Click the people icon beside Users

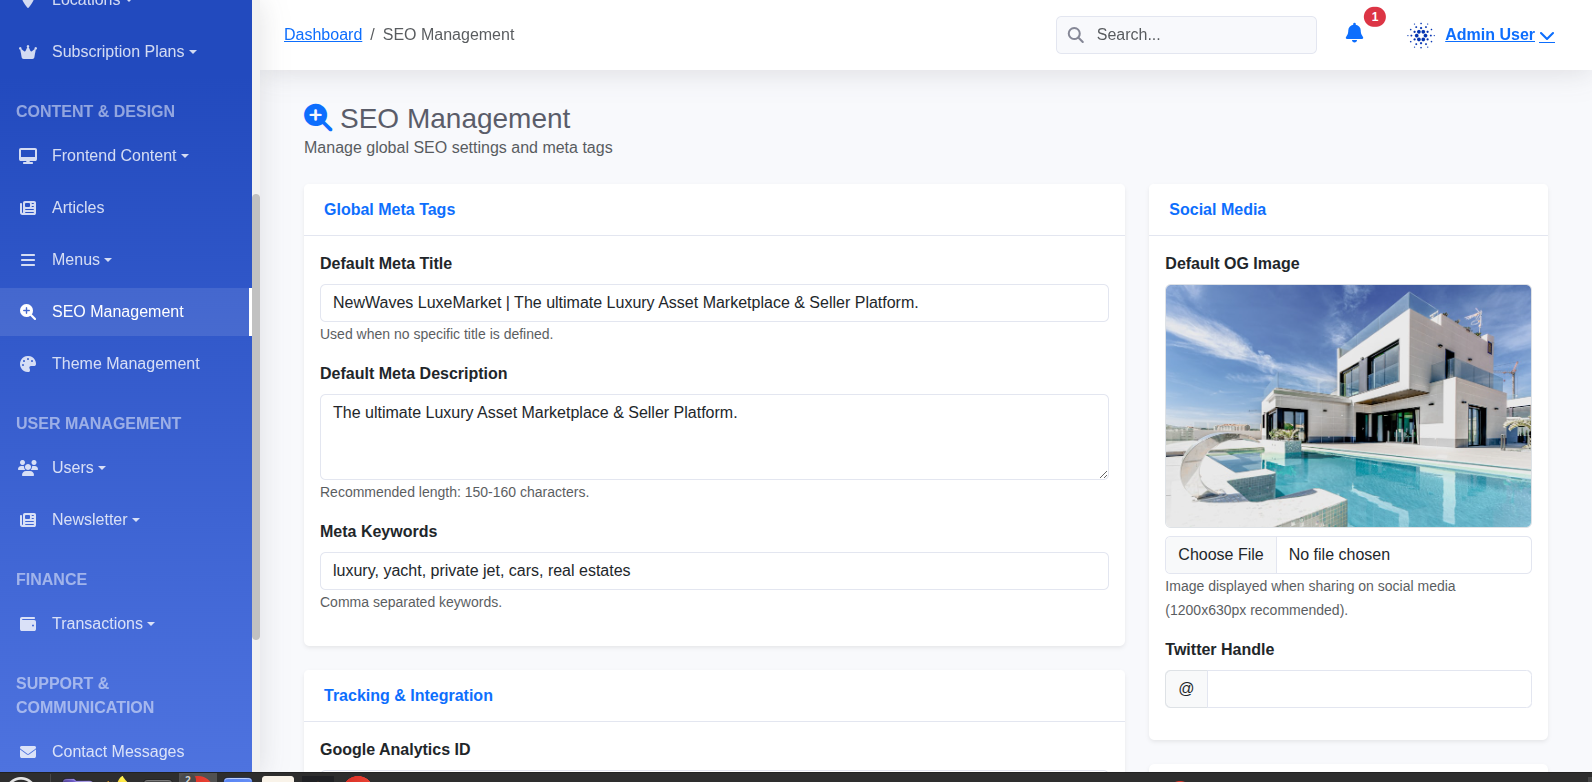pyautogui.click(x=28, y=468)
